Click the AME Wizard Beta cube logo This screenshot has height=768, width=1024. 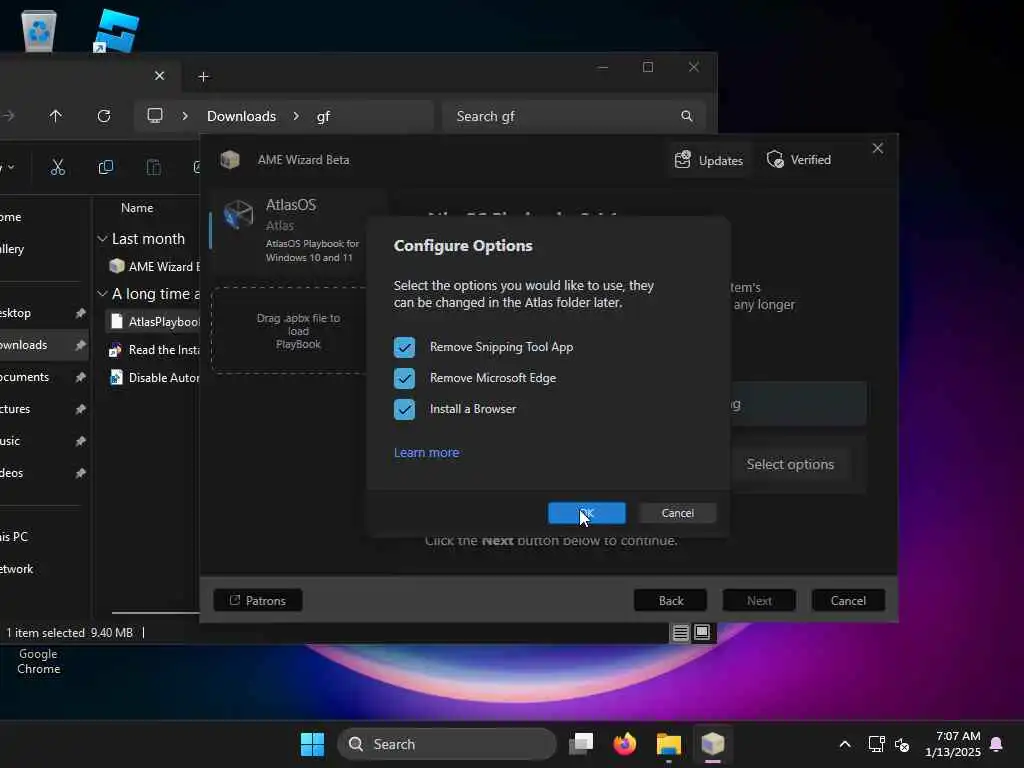click(x=230, y=159)
